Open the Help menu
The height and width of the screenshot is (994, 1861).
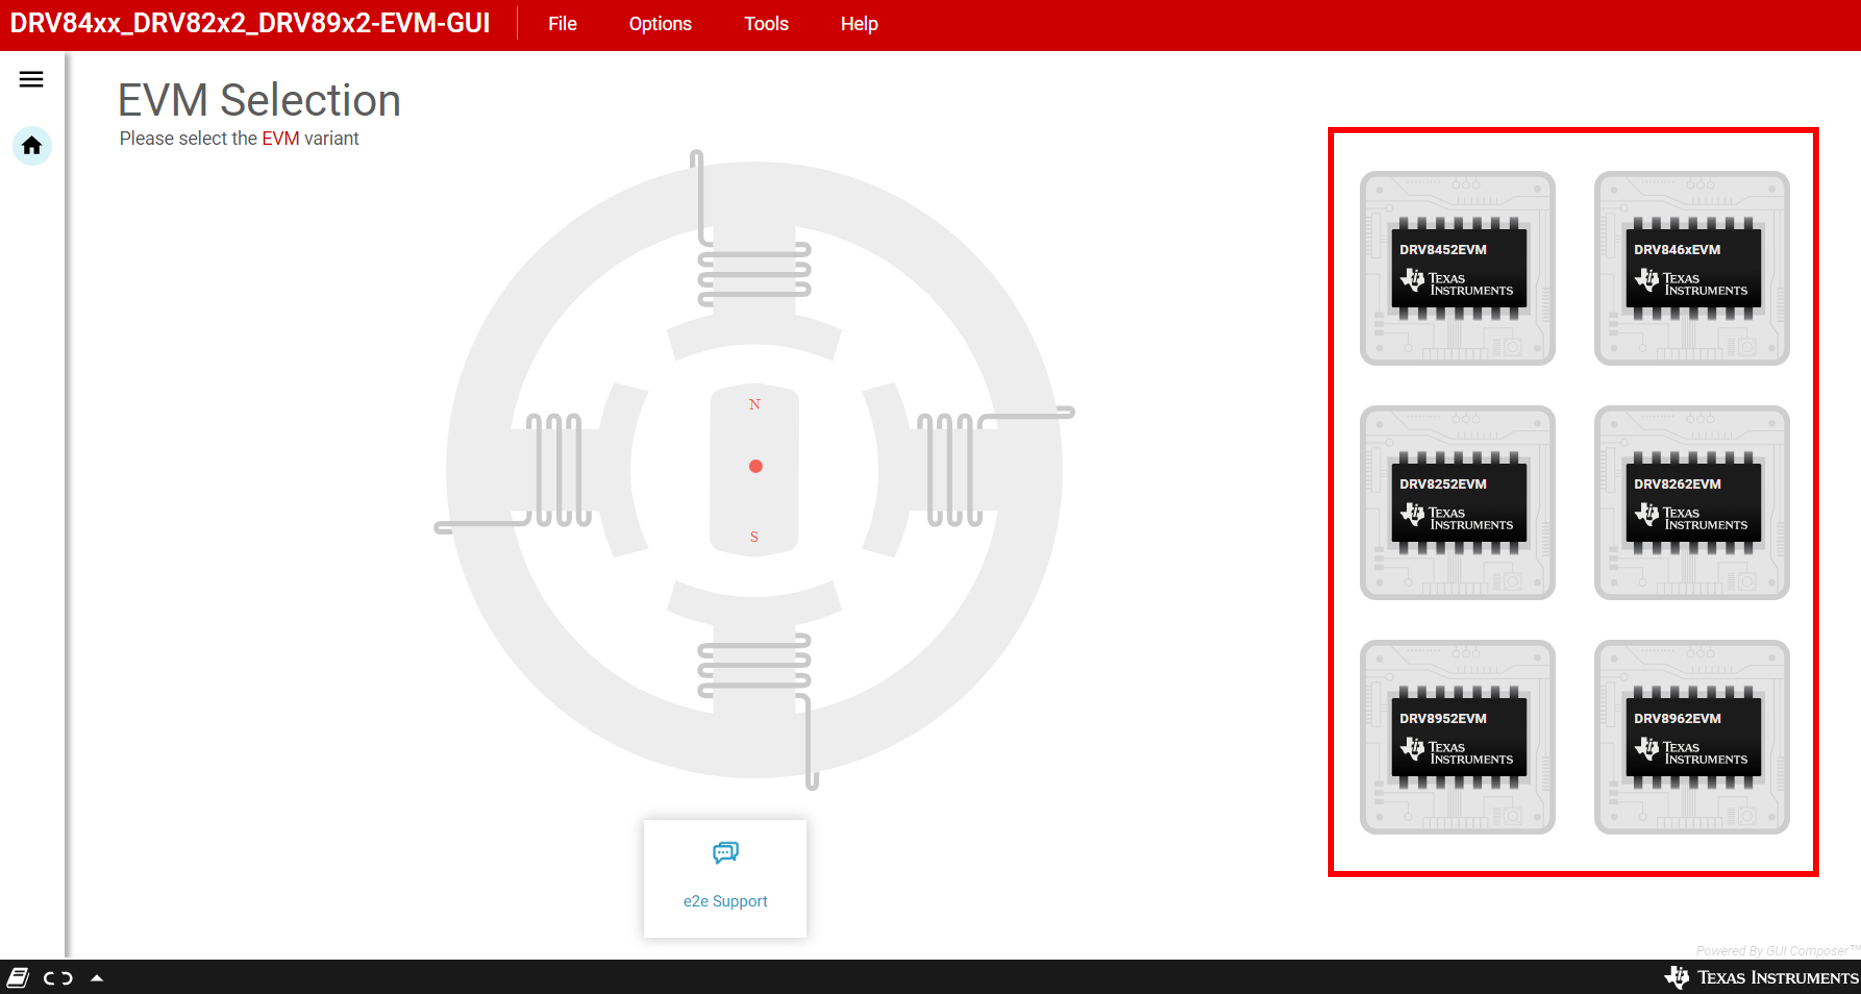click(859, 24)
